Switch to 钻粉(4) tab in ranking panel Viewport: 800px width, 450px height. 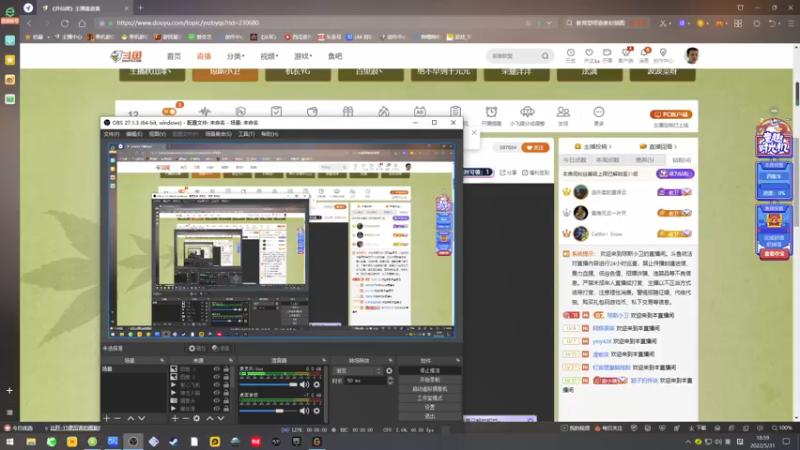(681, 160)
